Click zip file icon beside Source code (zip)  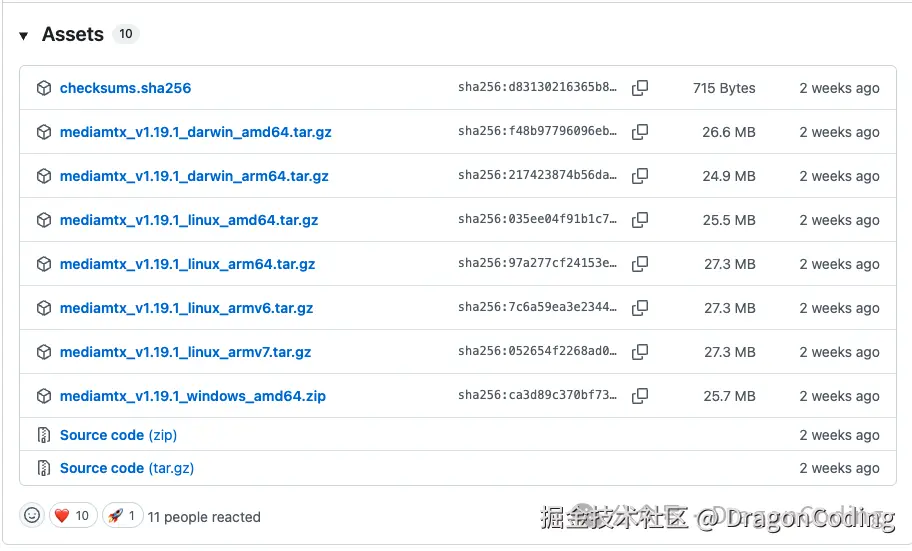click(x=44, y=435)
